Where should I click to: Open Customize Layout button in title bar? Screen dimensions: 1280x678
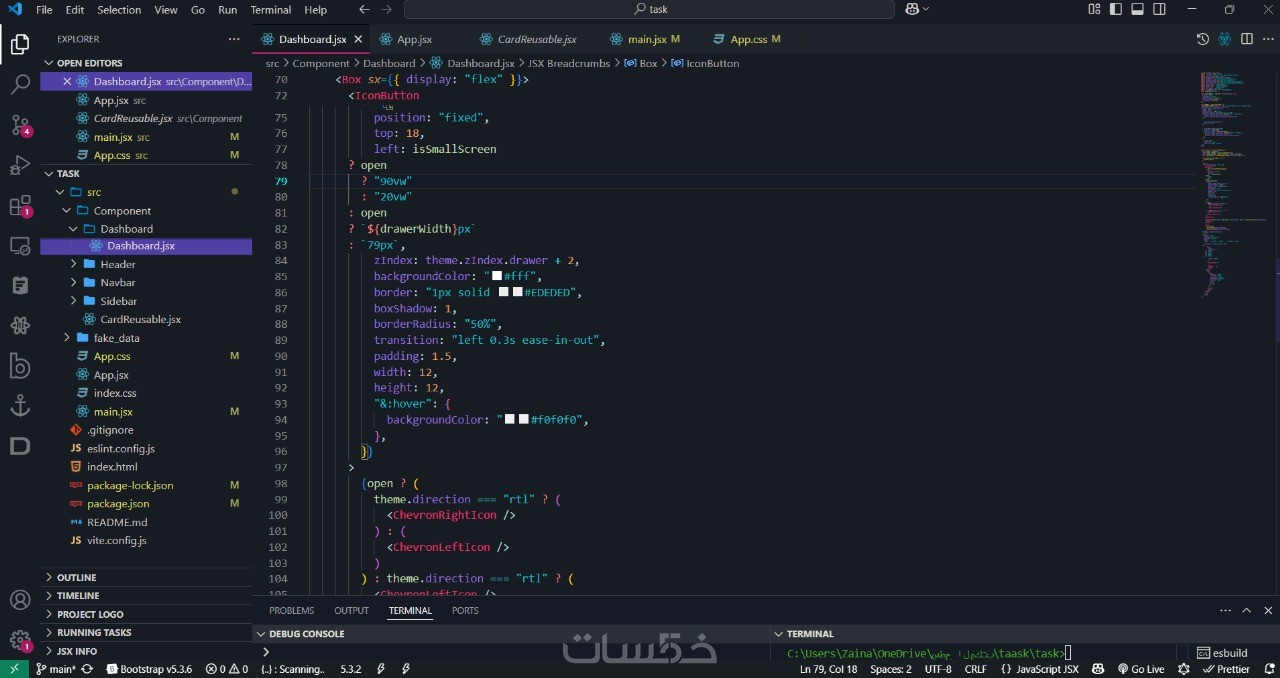pyautogui.click(x=1093, y=10)
